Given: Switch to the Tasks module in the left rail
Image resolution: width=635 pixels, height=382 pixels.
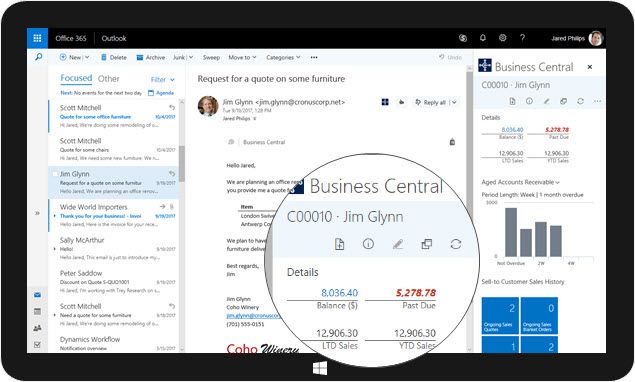Looking at the screenshot, I should 37,345.
